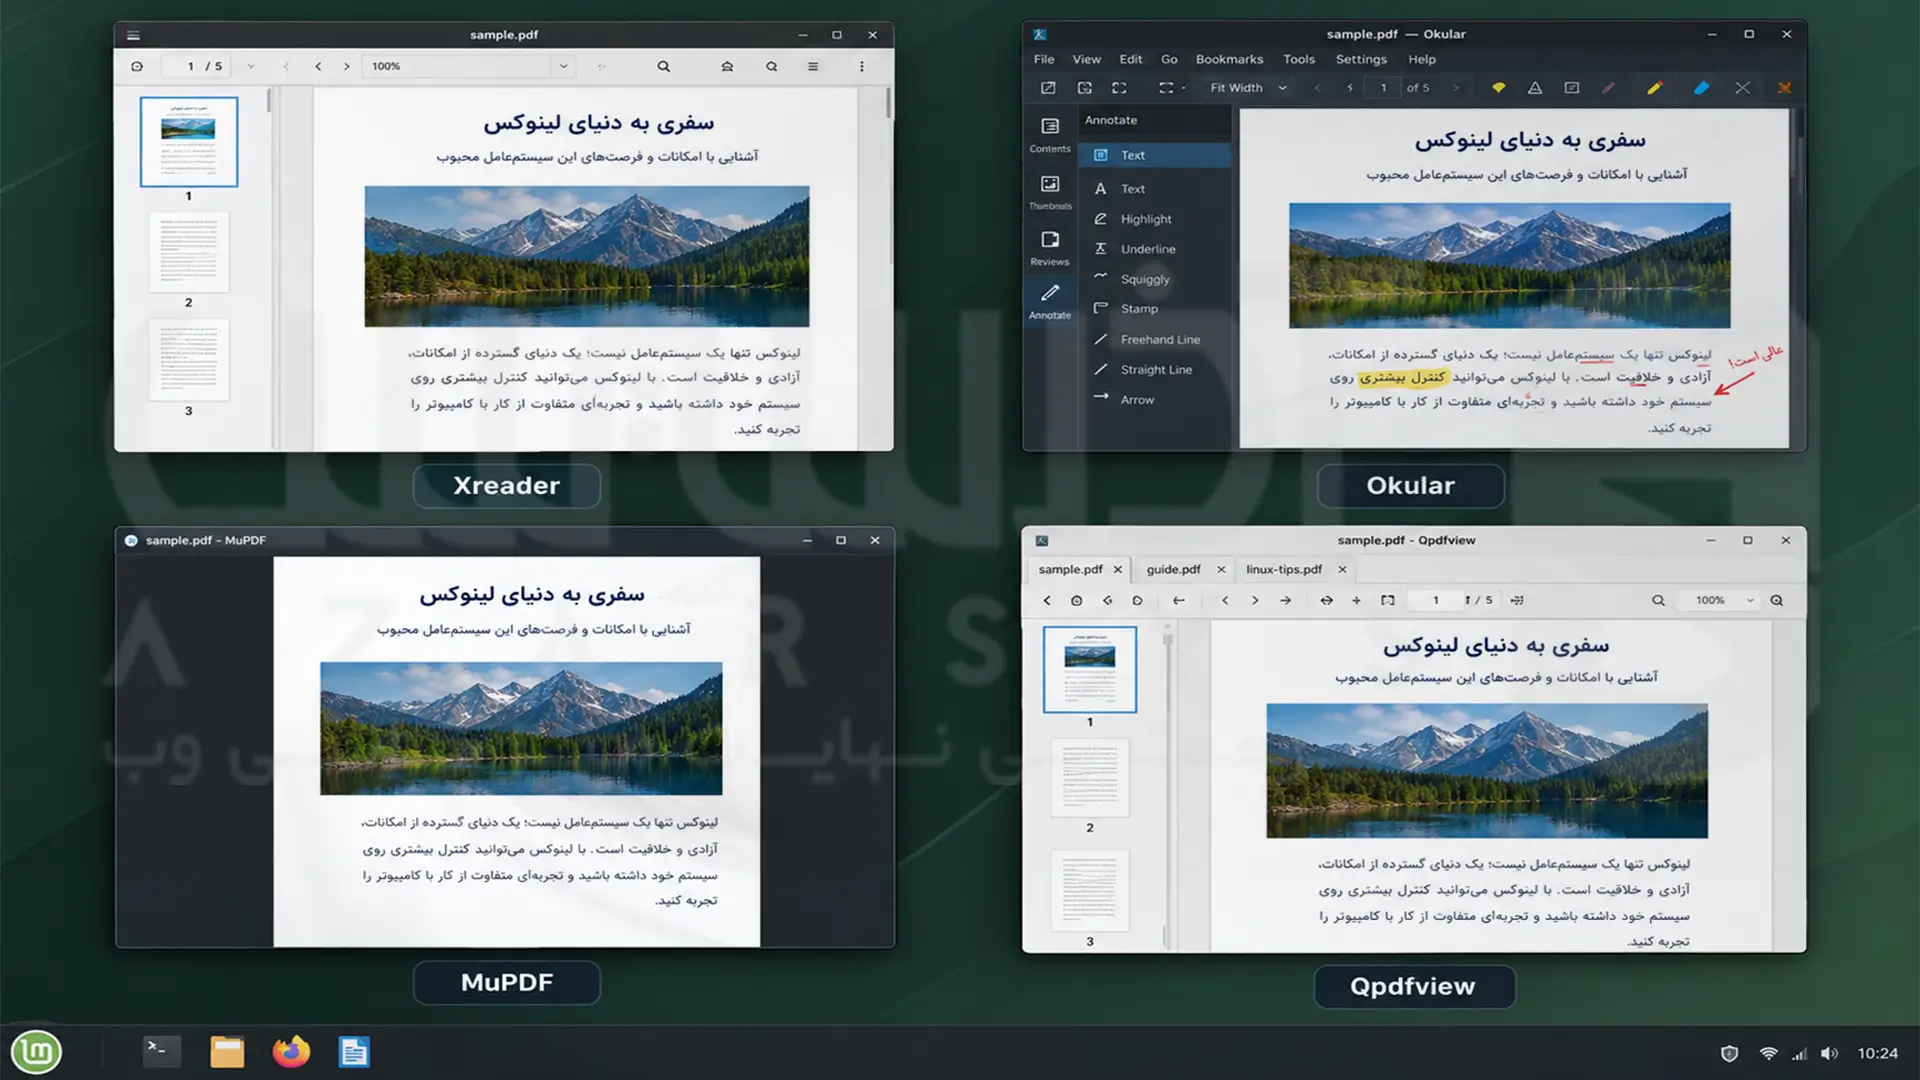Open the Go menu in Okular
Image resolution: width=1920 pixels, height=1080 pixels.
pyautogui.click(x=1169, y=59)
